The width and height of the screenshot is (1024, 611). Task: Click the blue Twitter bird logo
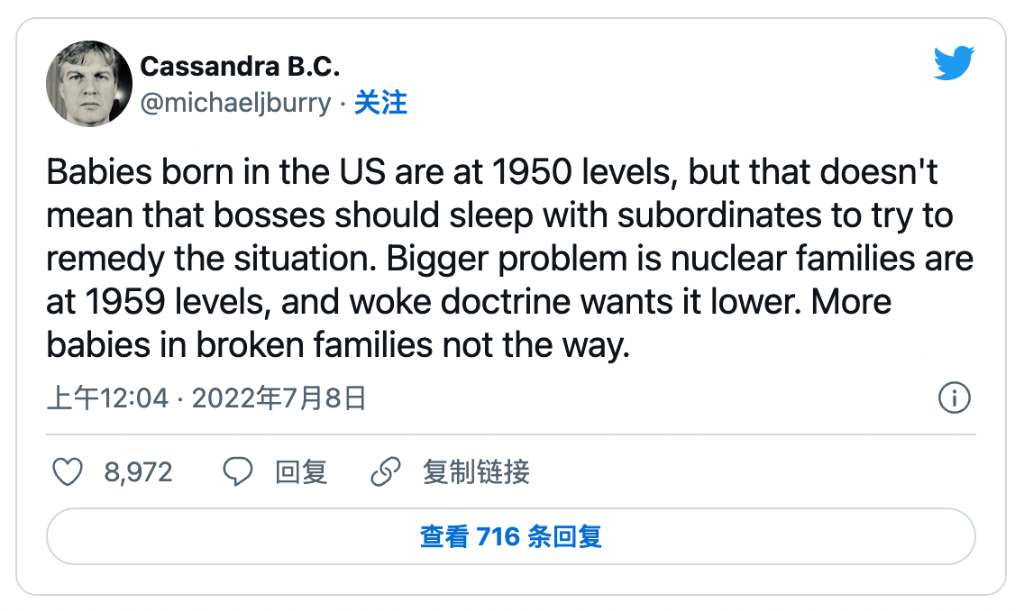coord(953,64)
